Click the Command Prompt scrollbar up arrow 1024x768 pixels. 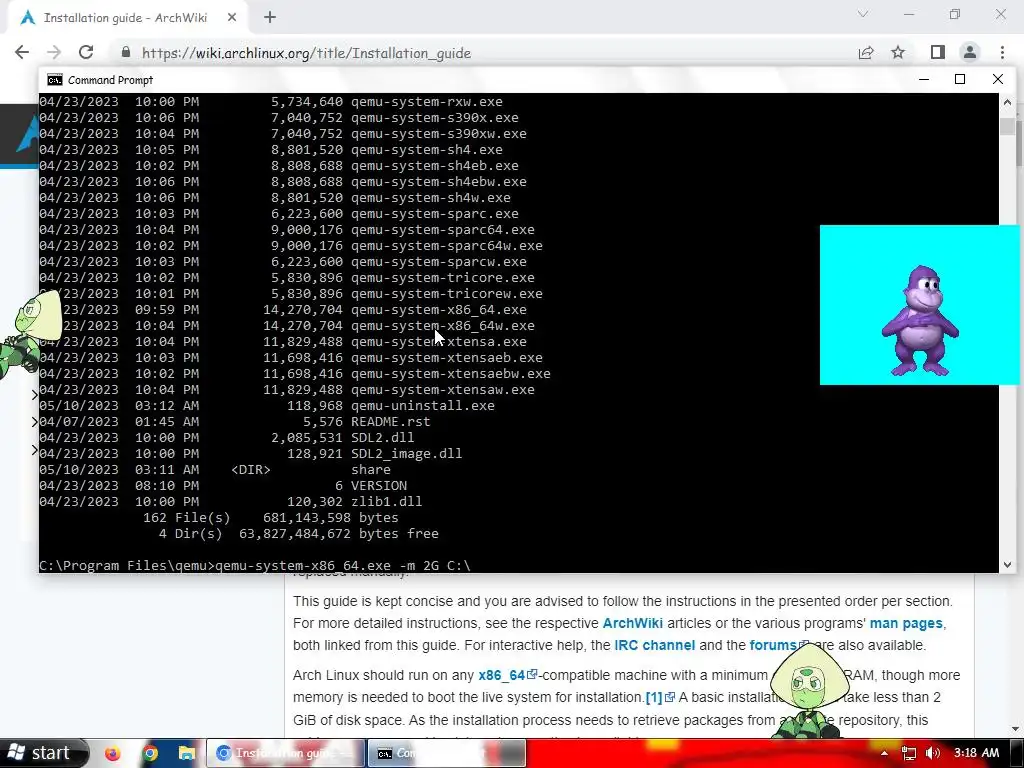click(1007, 102)
